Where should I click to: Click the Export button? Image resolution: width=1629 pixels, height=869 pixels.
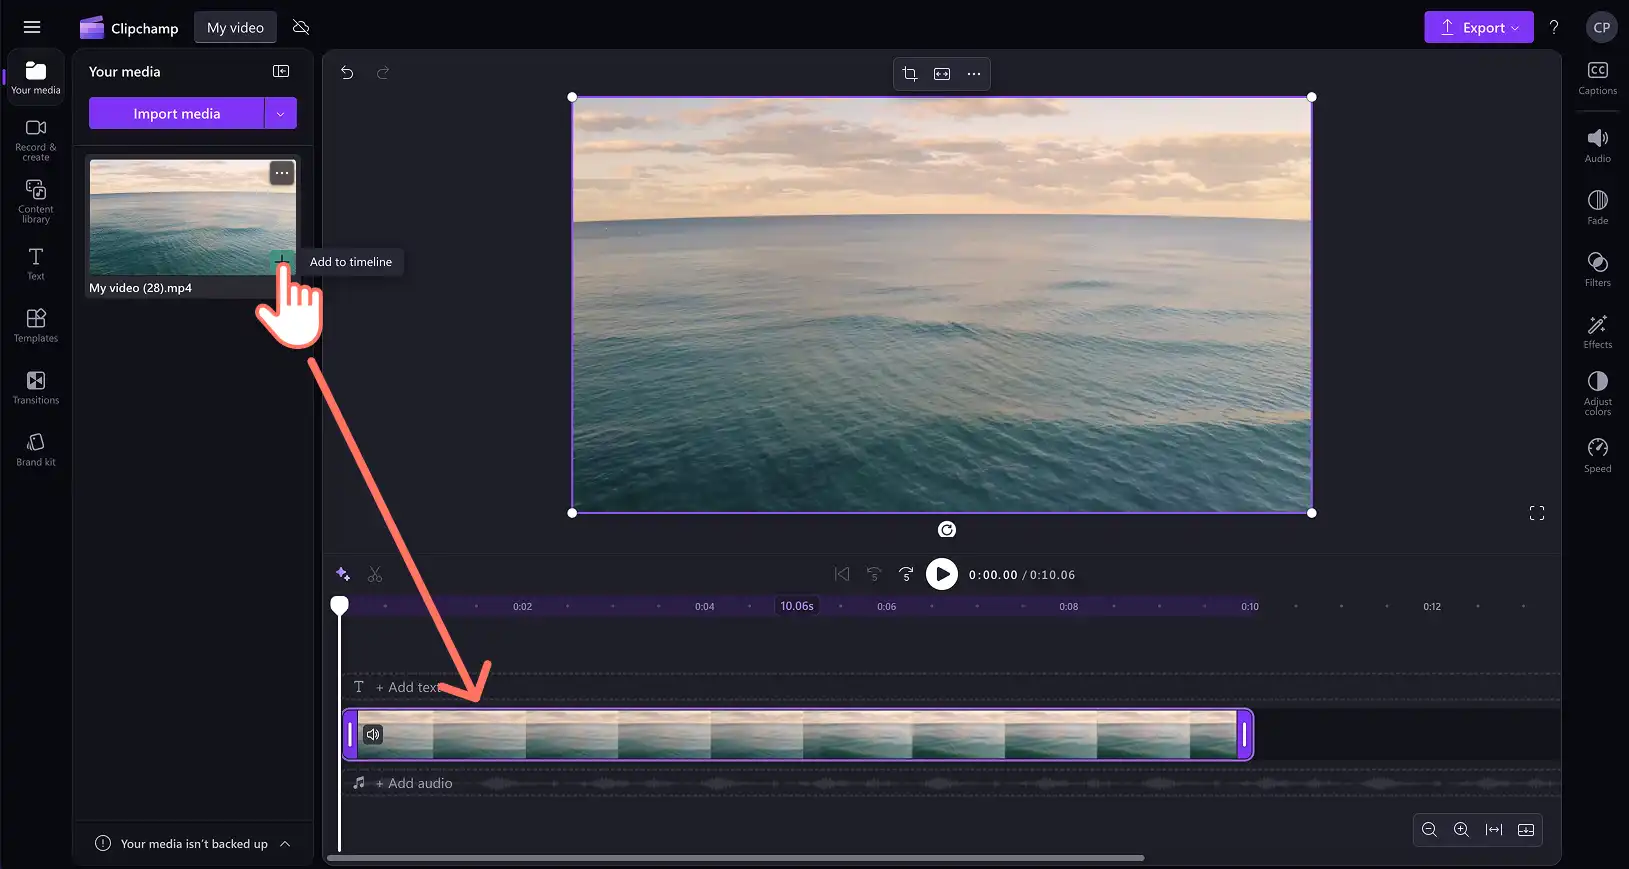tap(1478, 28)
